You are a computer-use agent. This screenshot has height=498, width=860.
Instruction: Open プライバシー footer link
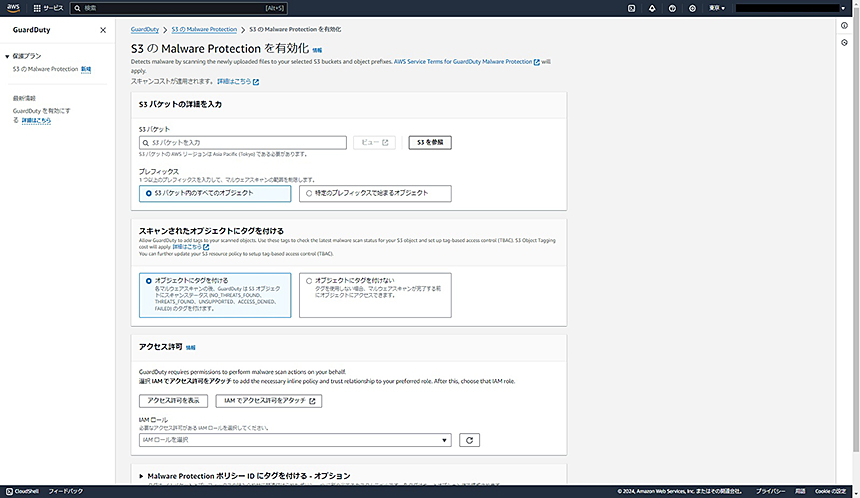click(771, 491)
